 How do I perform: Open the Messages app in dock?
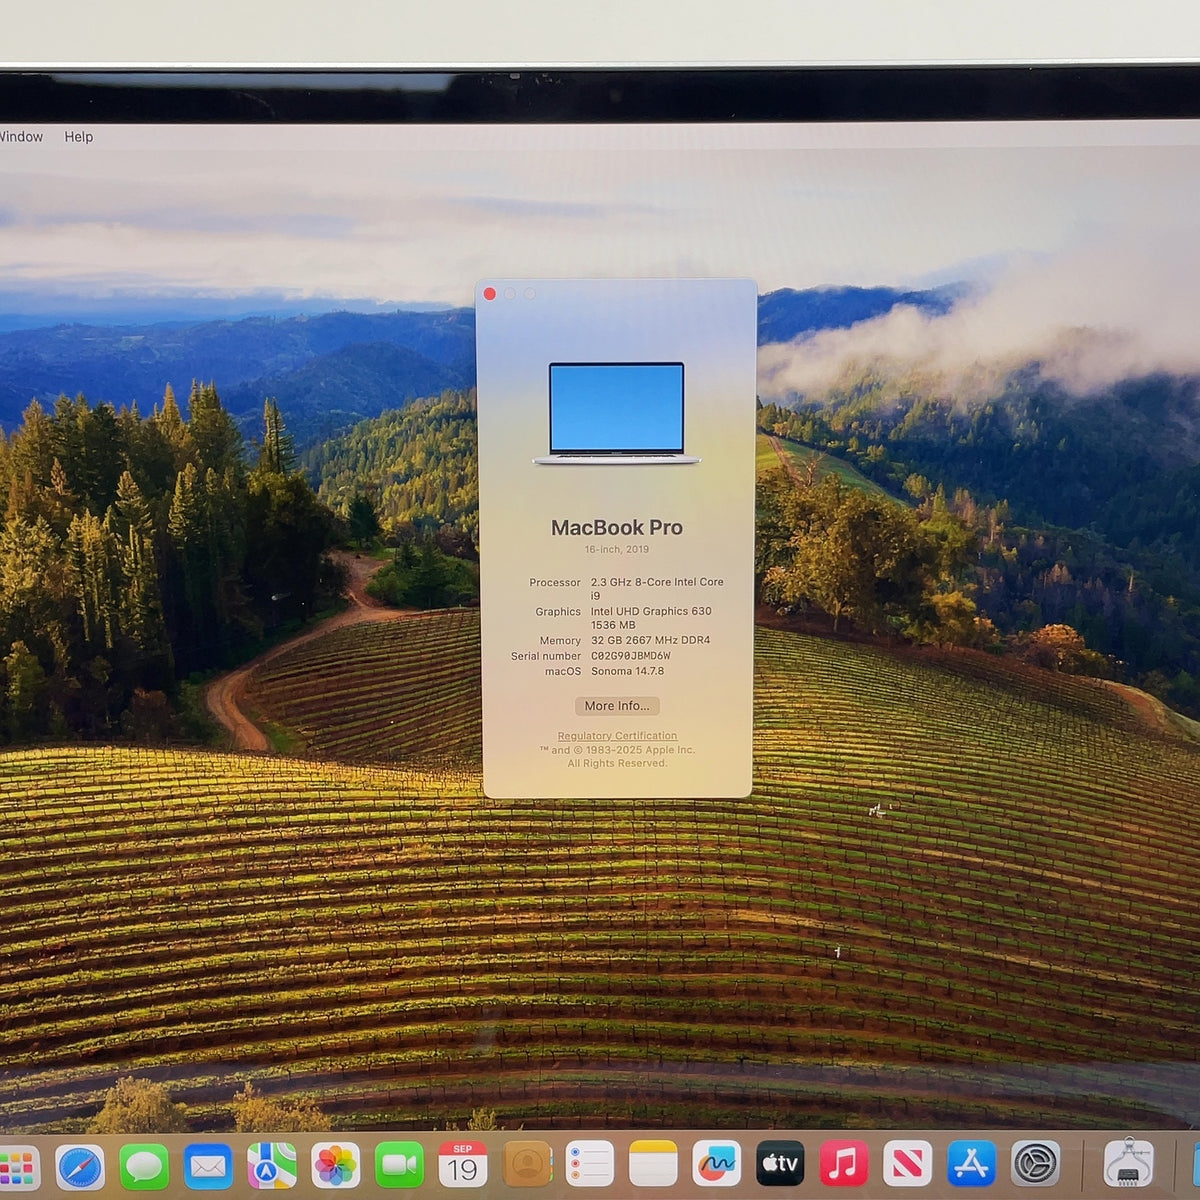click(x=144, y=1166)
